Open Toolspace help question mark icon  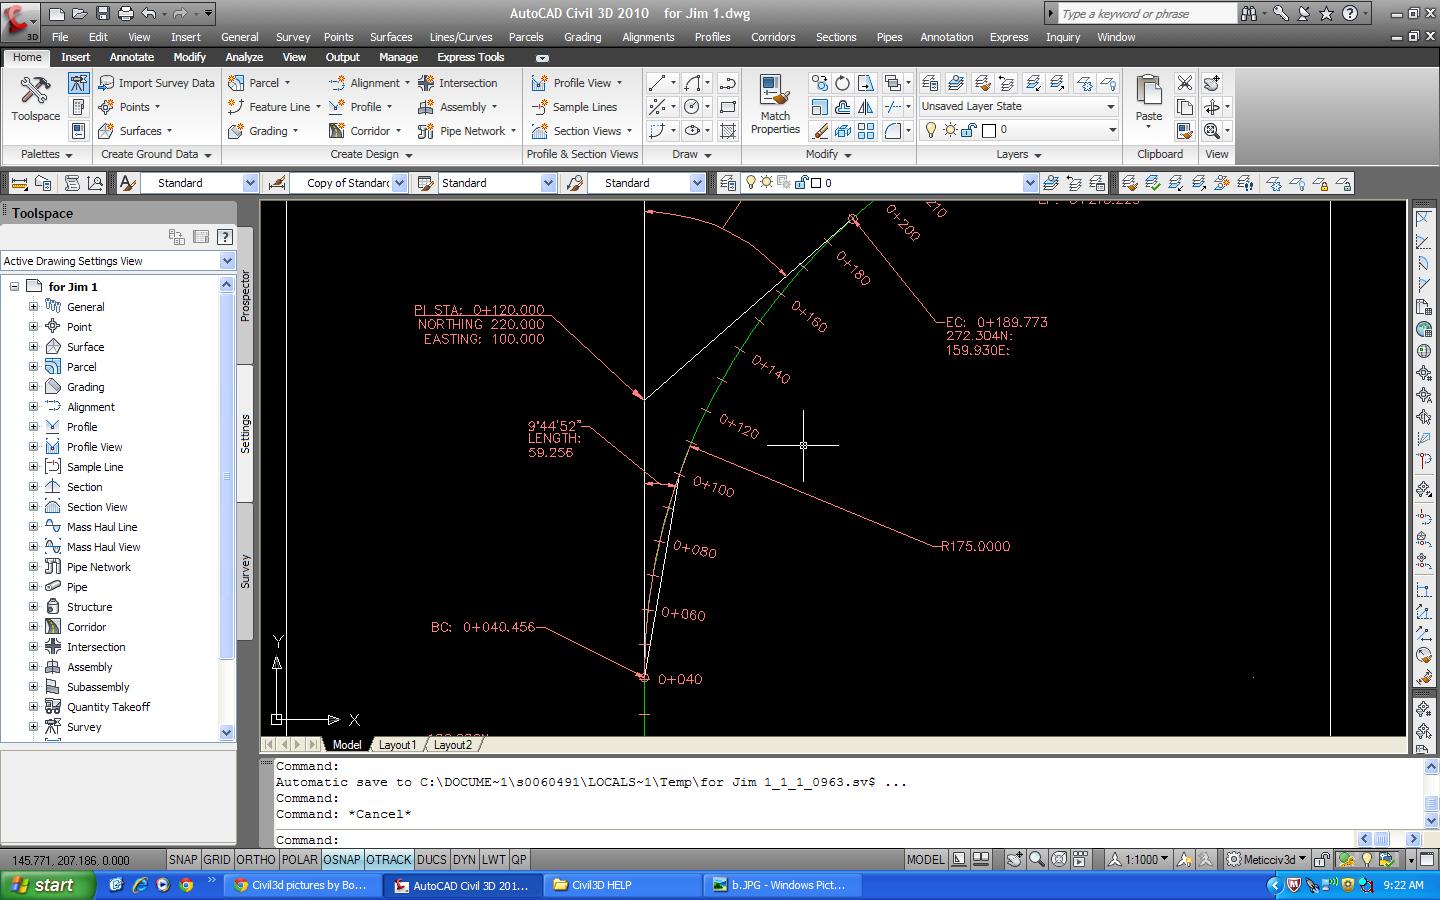pos(225,237)
